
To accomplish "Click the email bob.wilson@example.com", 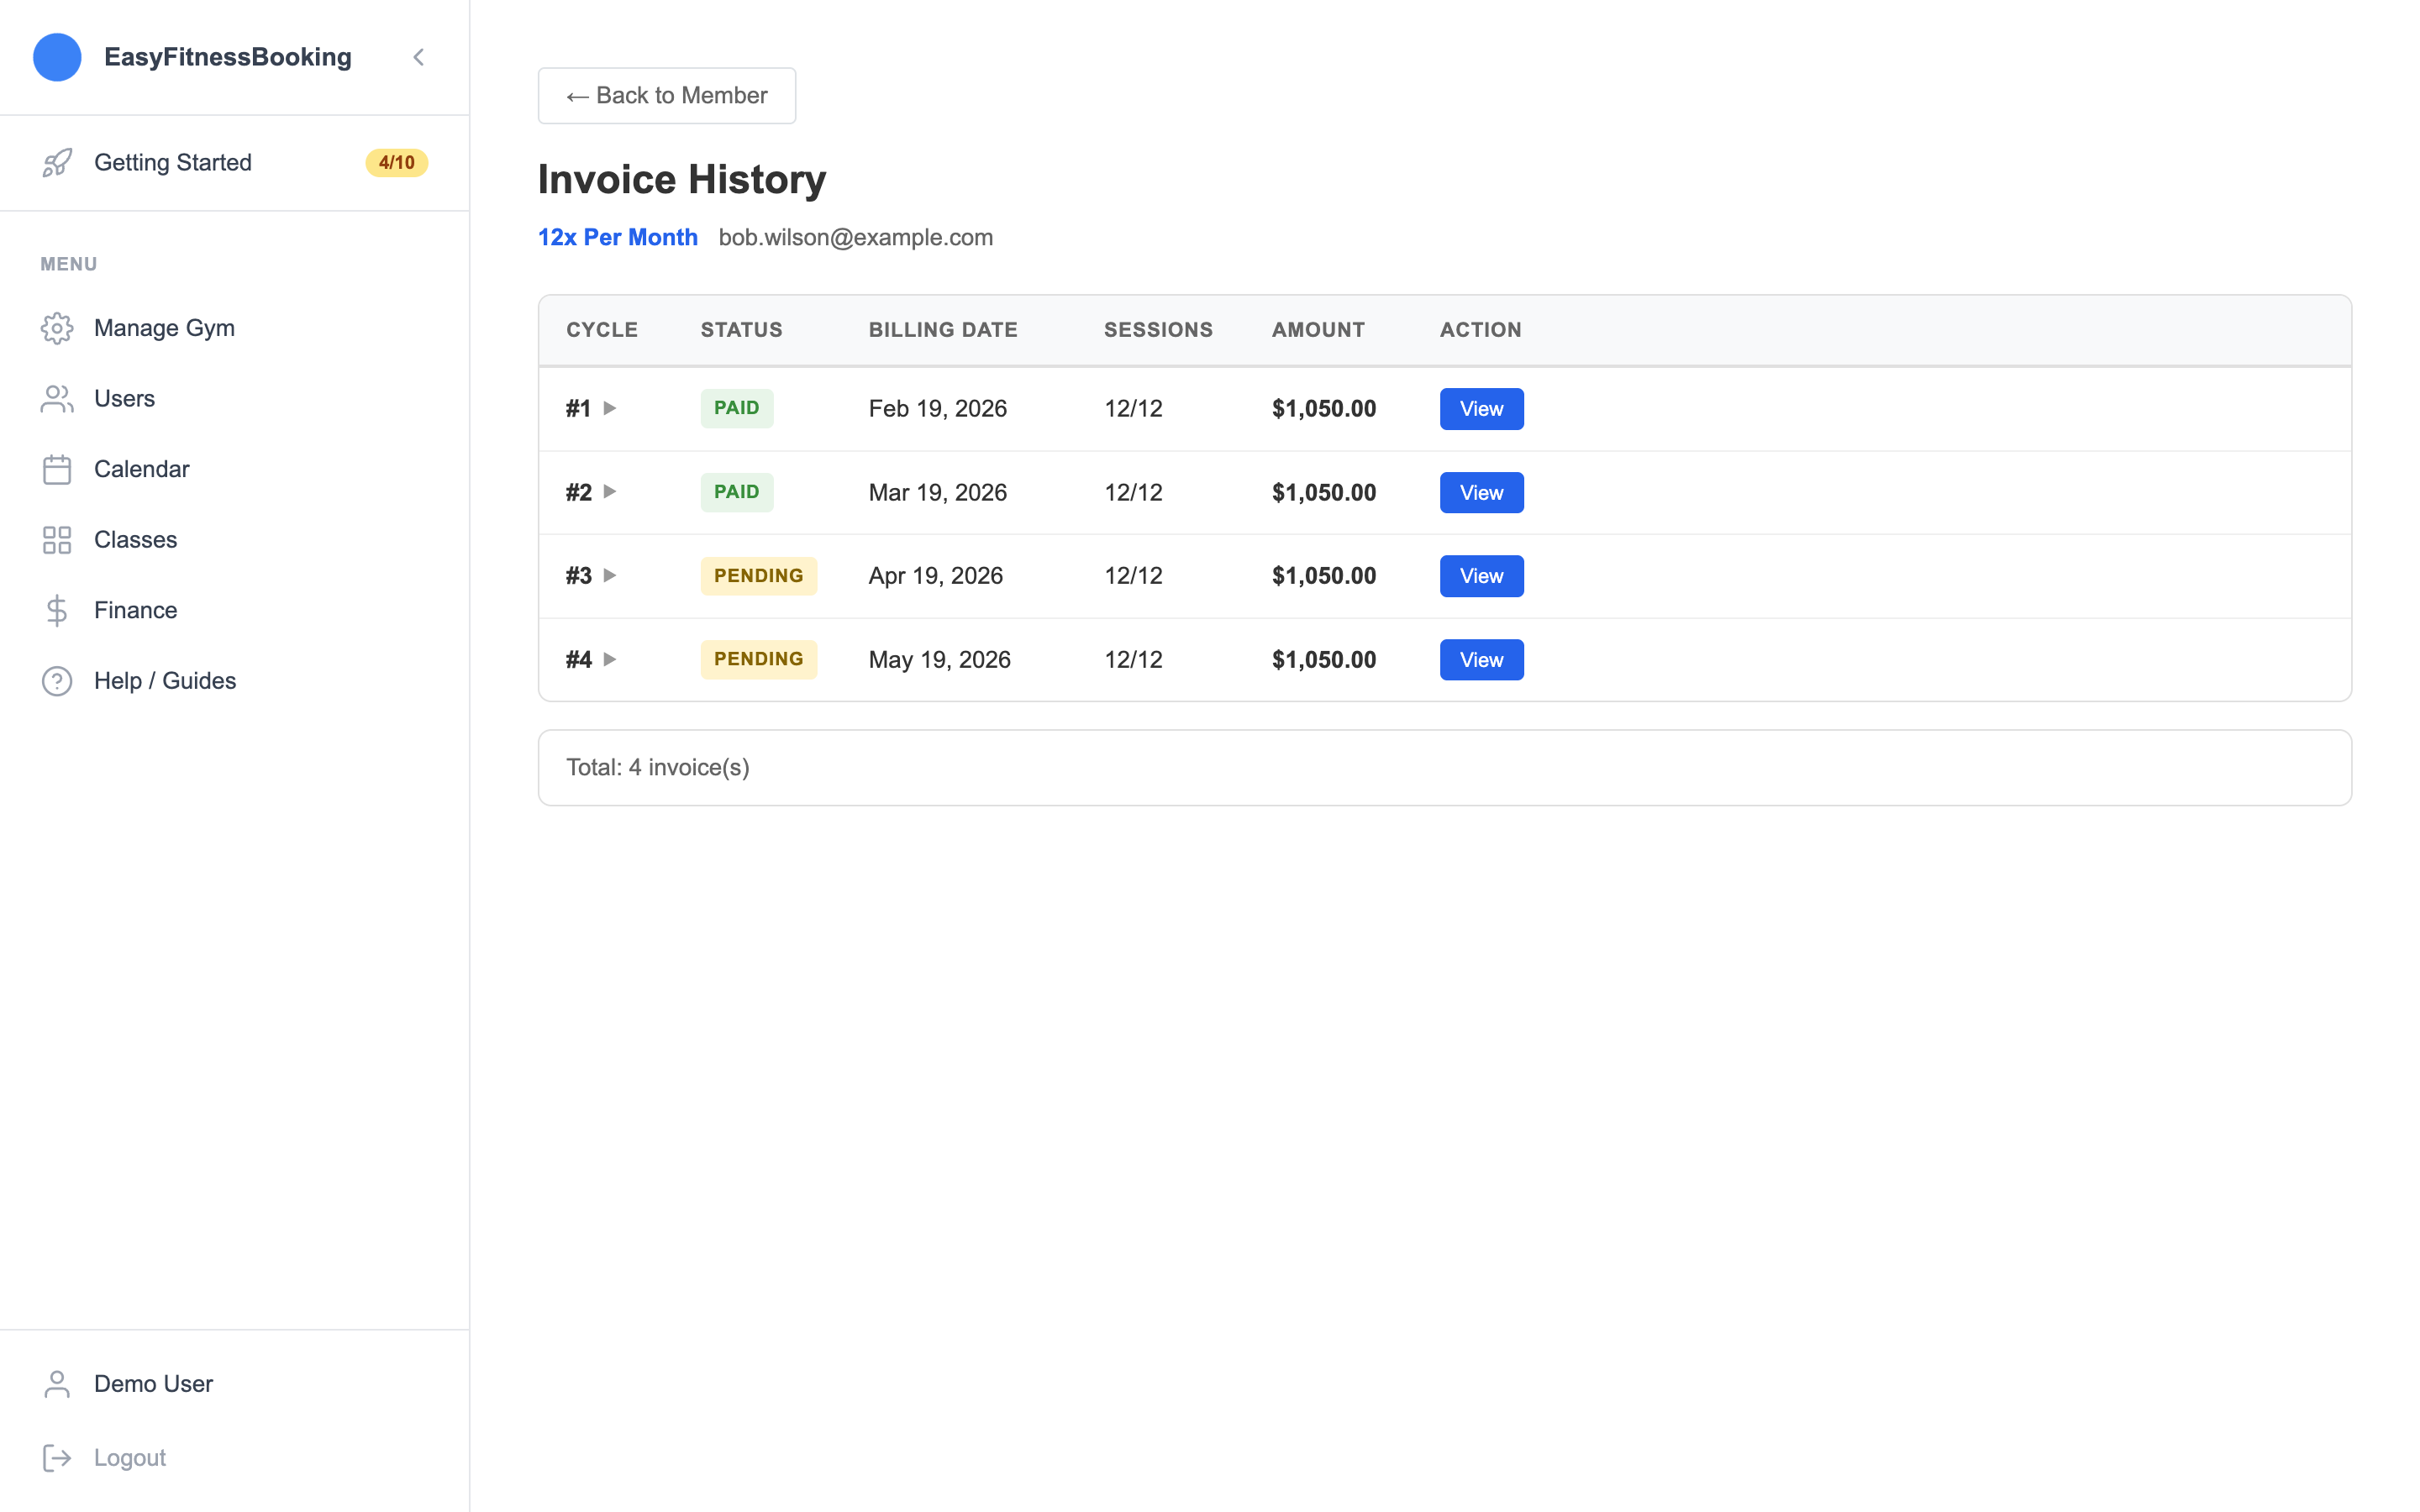I will (856, 237).
